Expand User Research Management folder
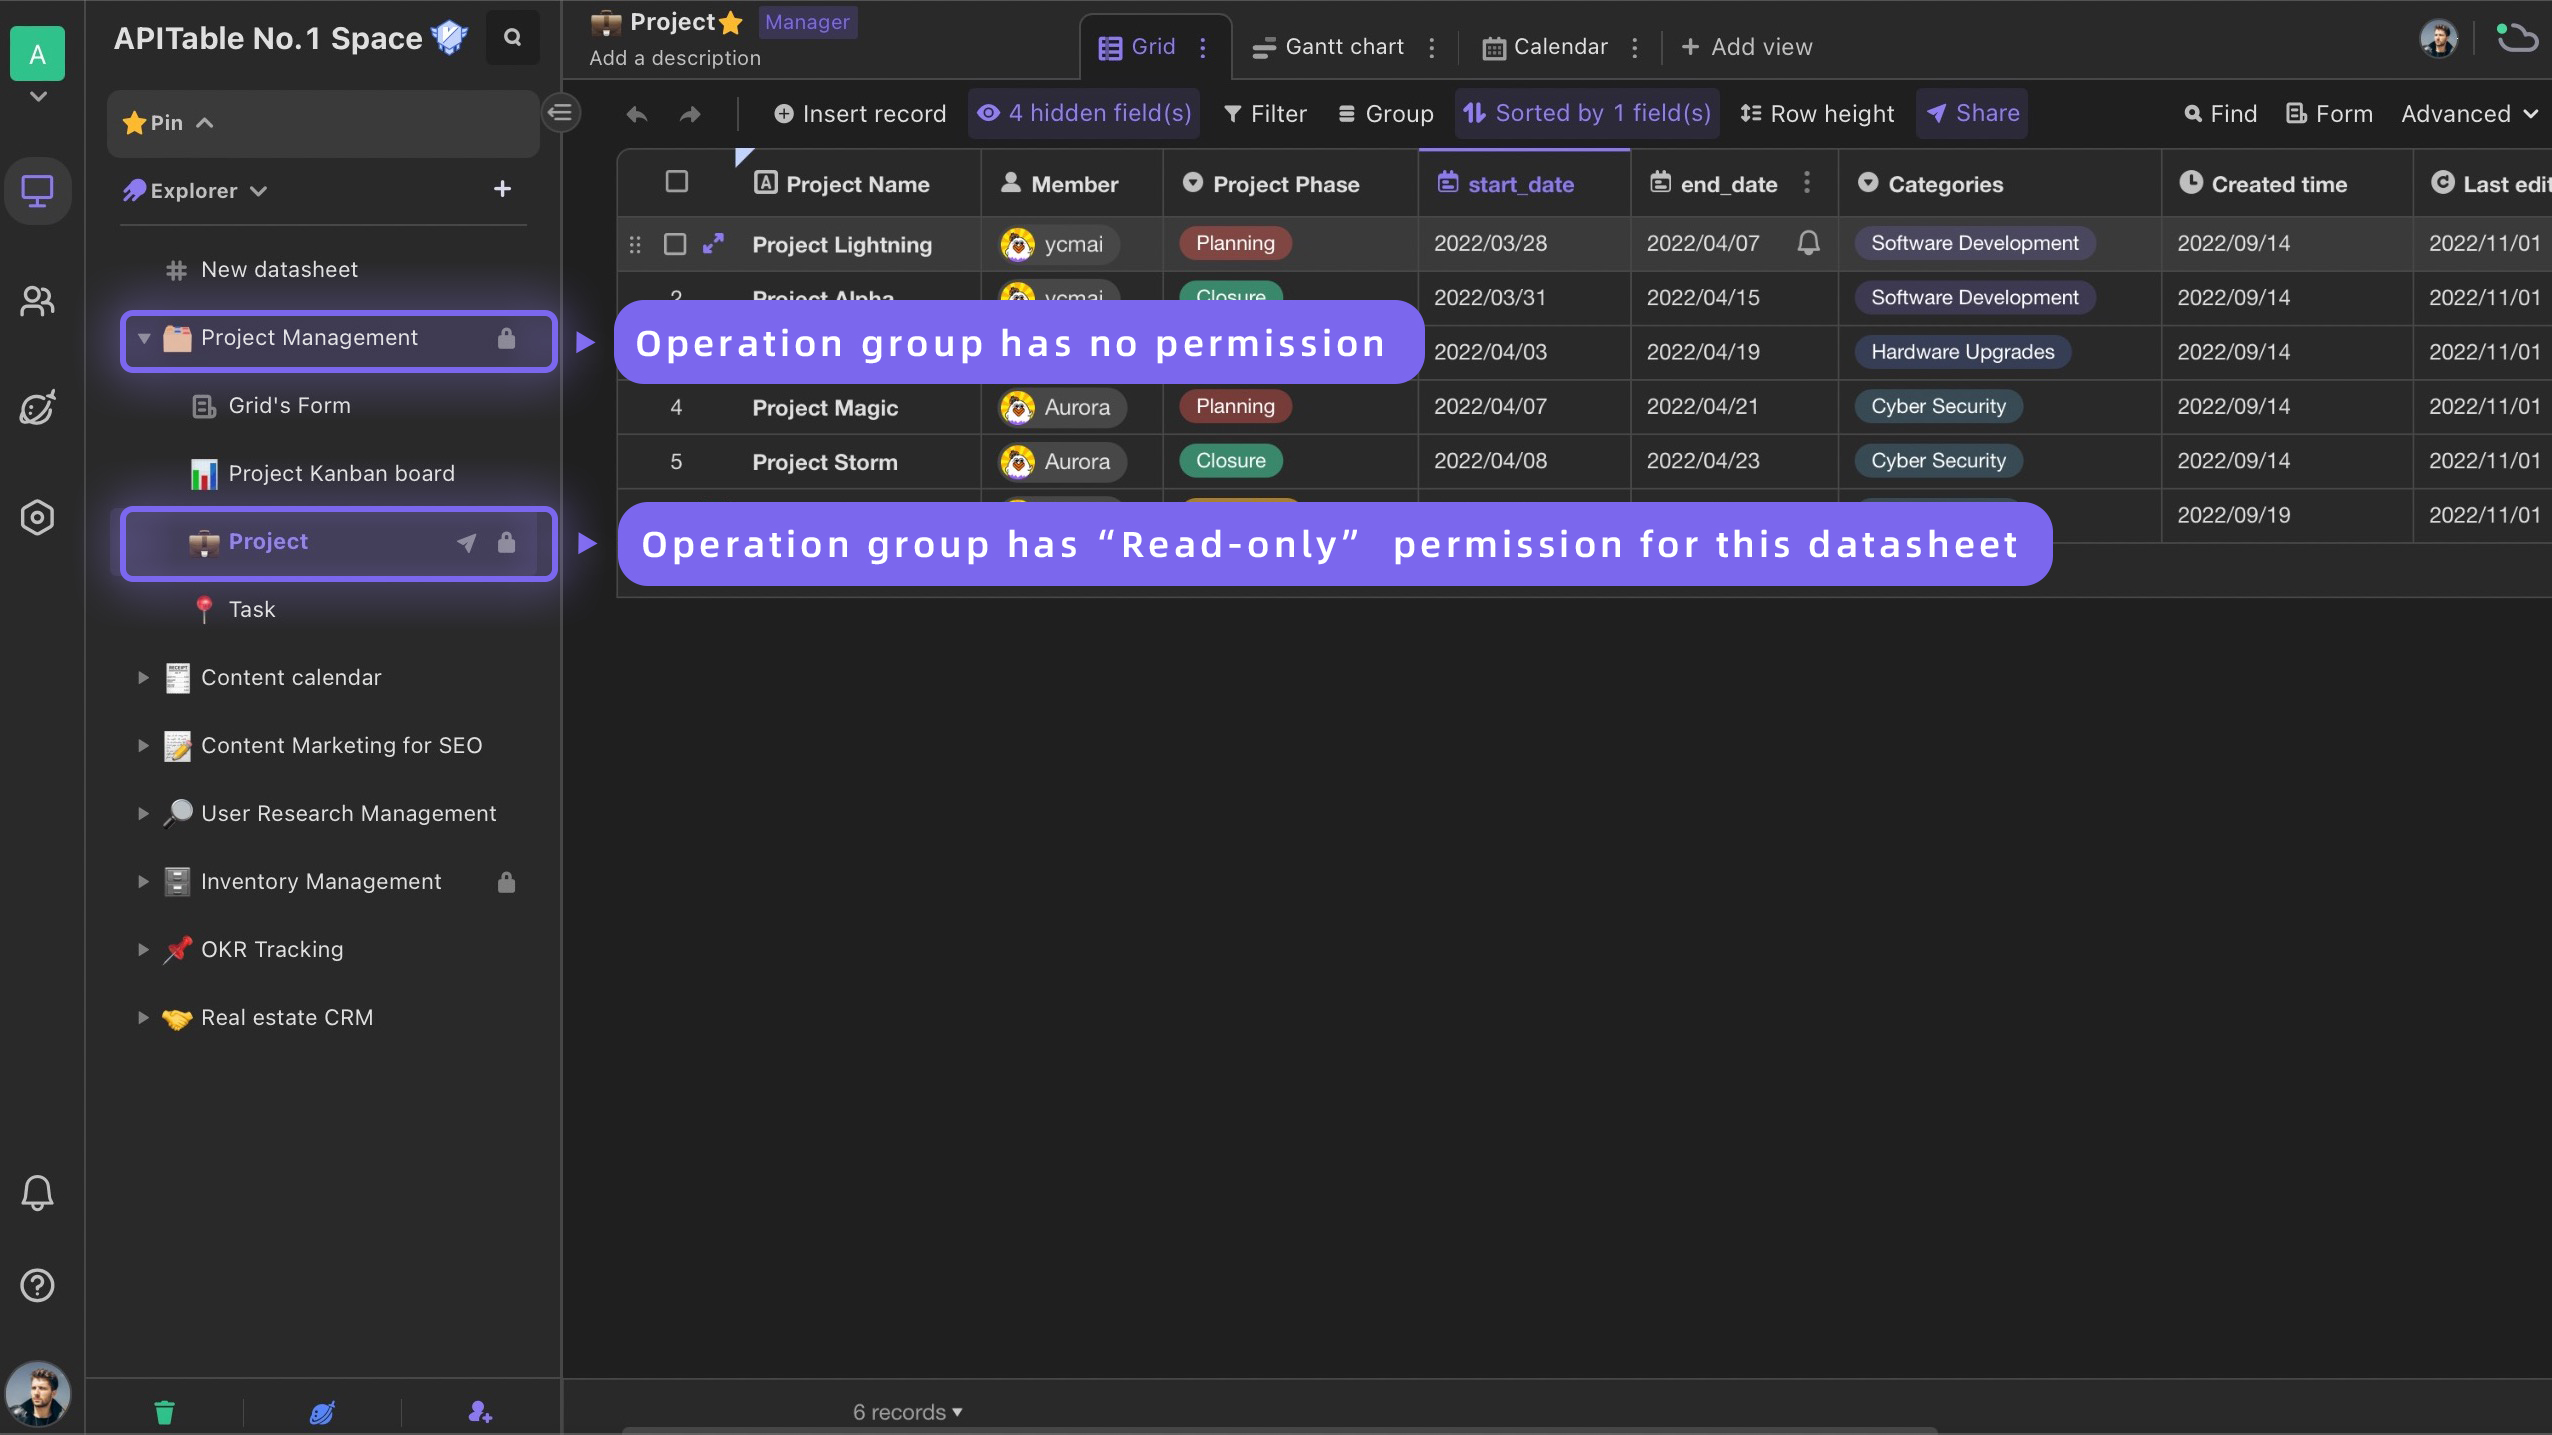The image size is (2552, 1435). tap(143, 814)
